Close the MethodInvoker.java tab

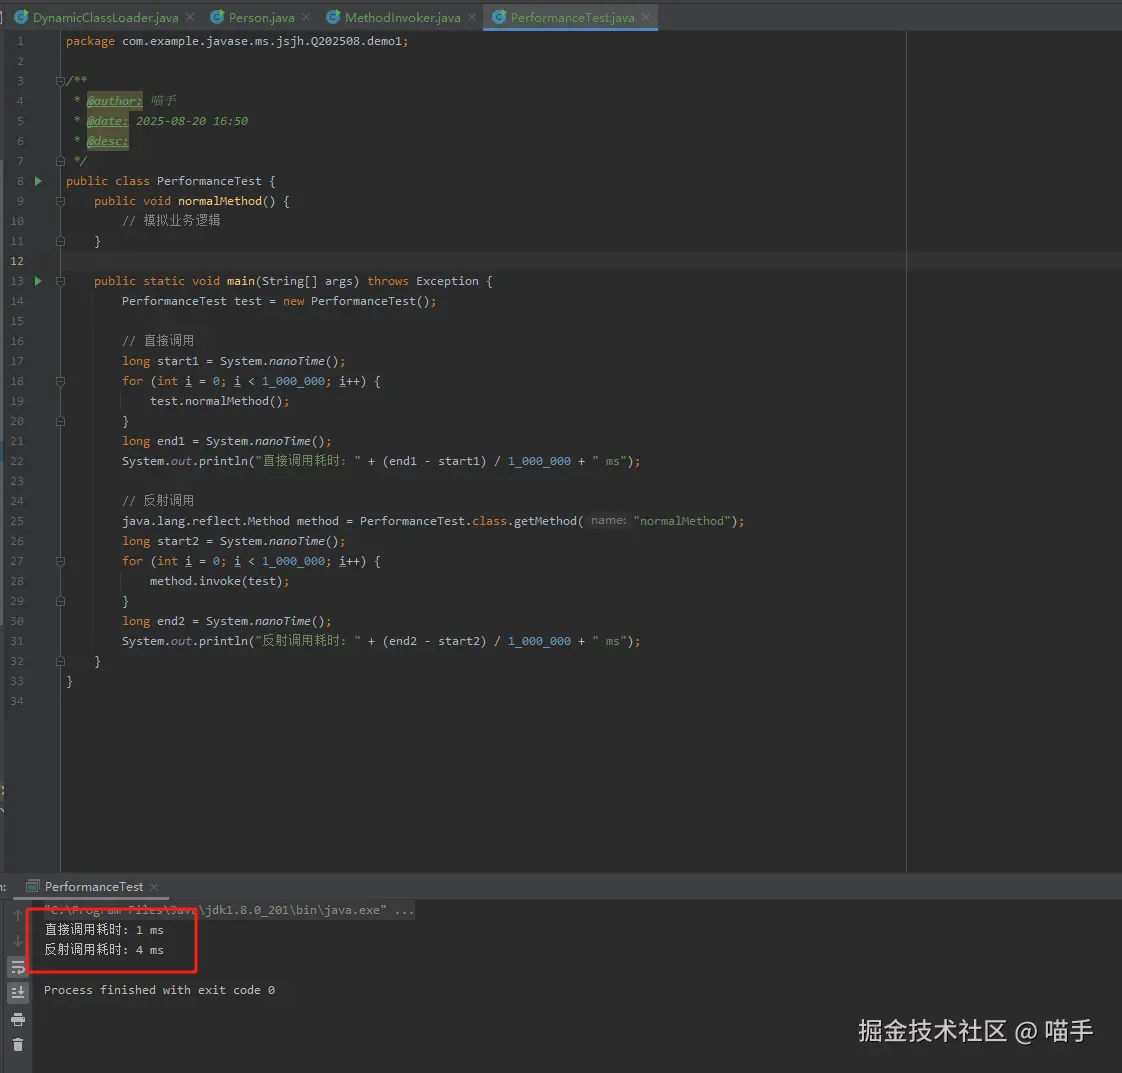[x=472, y=17]
